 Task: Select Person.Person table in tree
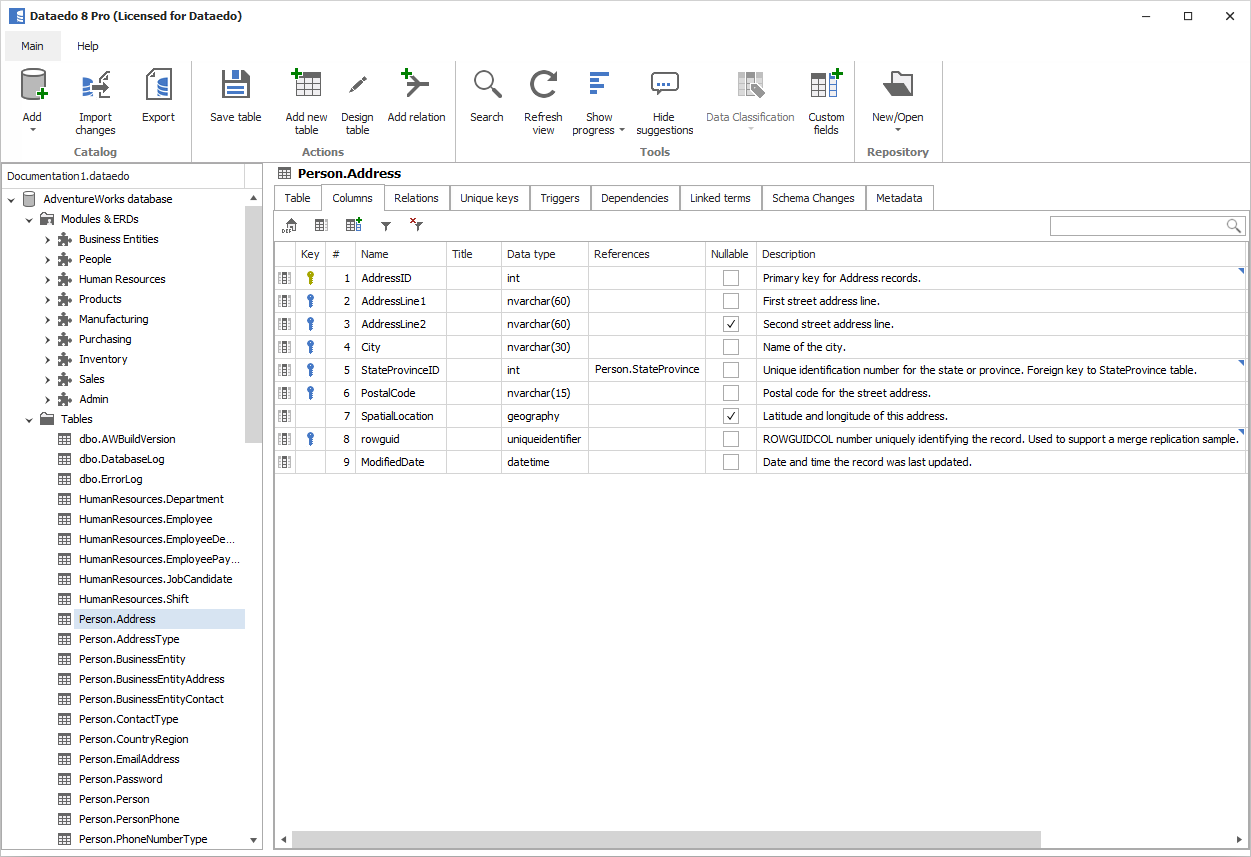point(114,799)
